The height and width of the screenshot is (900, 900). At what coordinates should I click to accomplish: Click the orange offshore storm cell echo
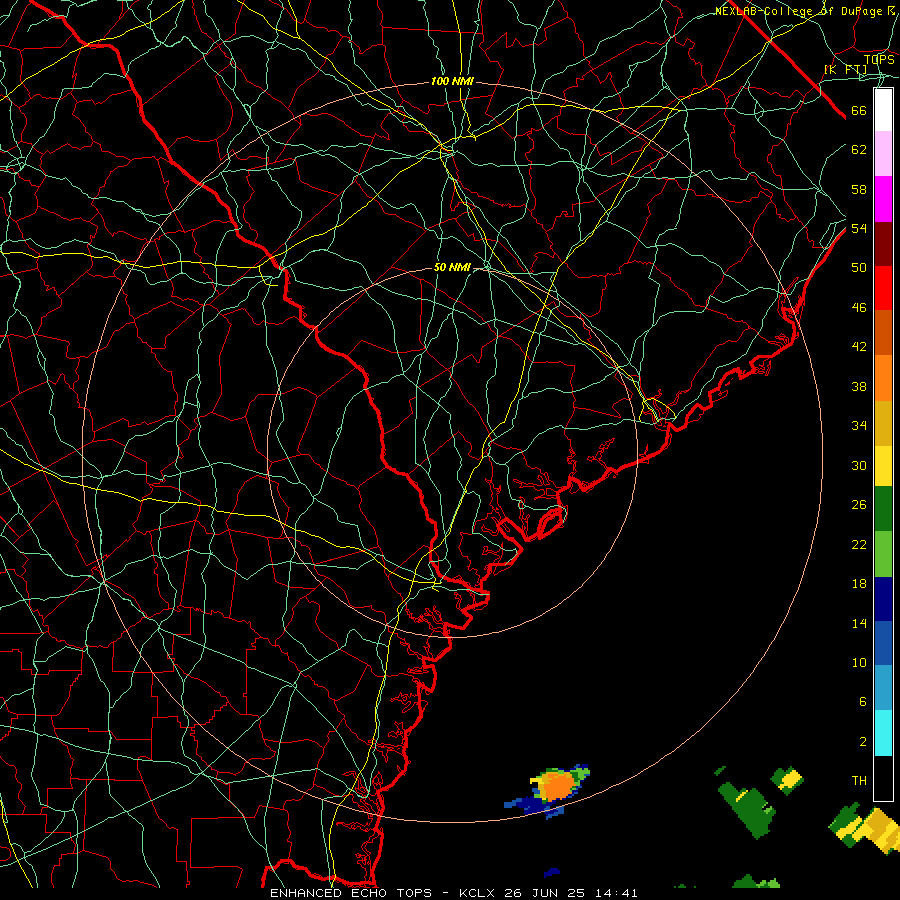(x=557, y=786)
